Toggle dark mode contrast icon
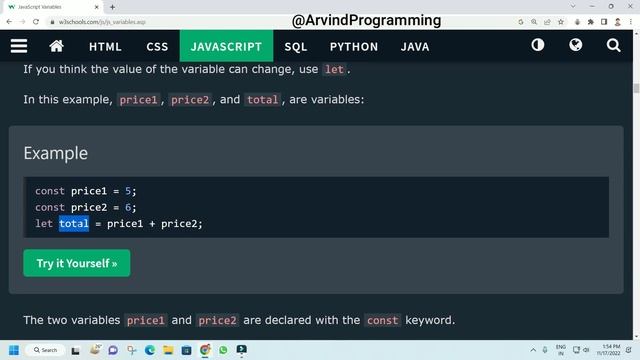The image size is (640, 360). point(538,45)
